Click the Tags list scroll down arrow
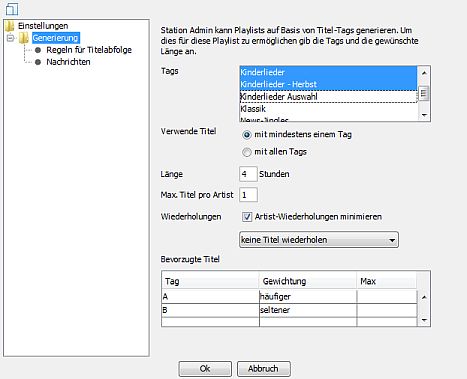Screen dimensions: 467x379 (424, 115)
